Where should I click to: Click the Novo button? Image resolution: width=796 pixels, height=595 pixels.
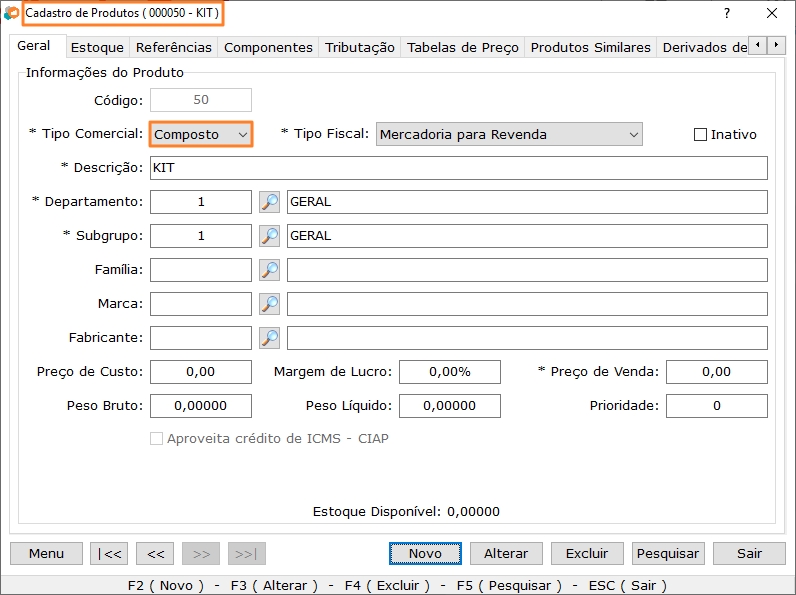point(425,553)
